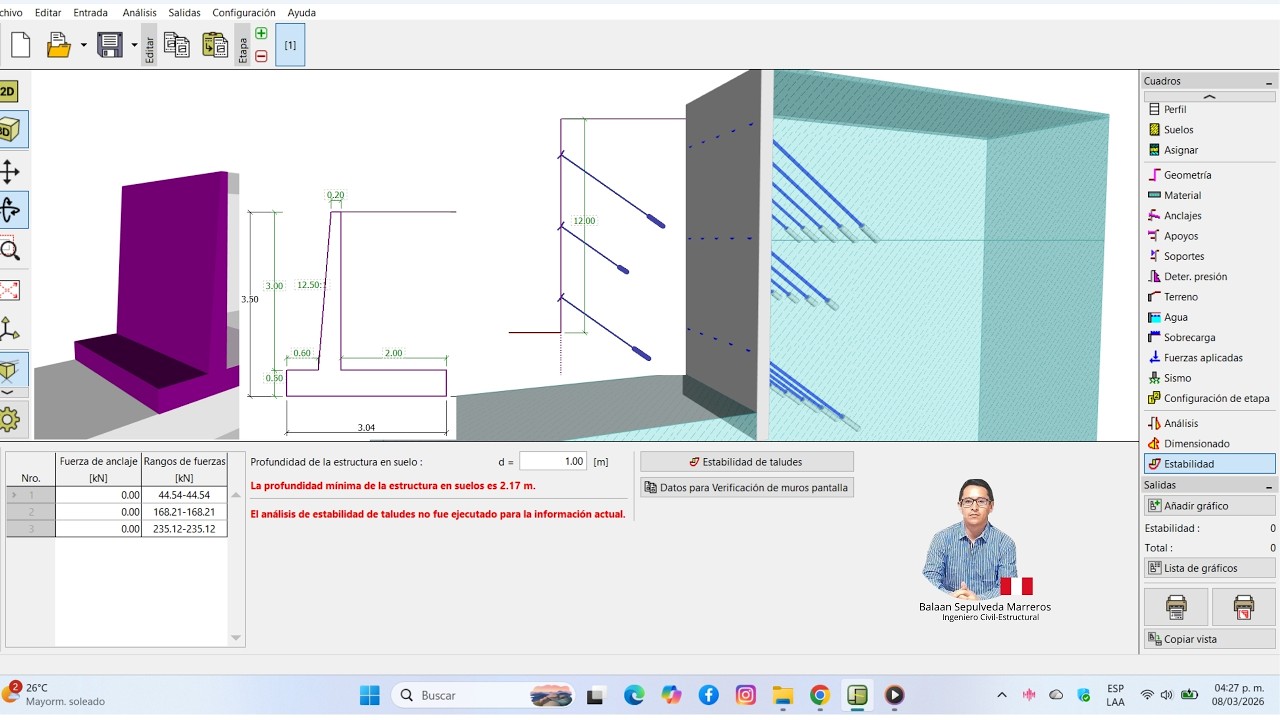Open the Configuración menu
Image resolution: width=1280 pixels, height=720 pixels.
244,13
